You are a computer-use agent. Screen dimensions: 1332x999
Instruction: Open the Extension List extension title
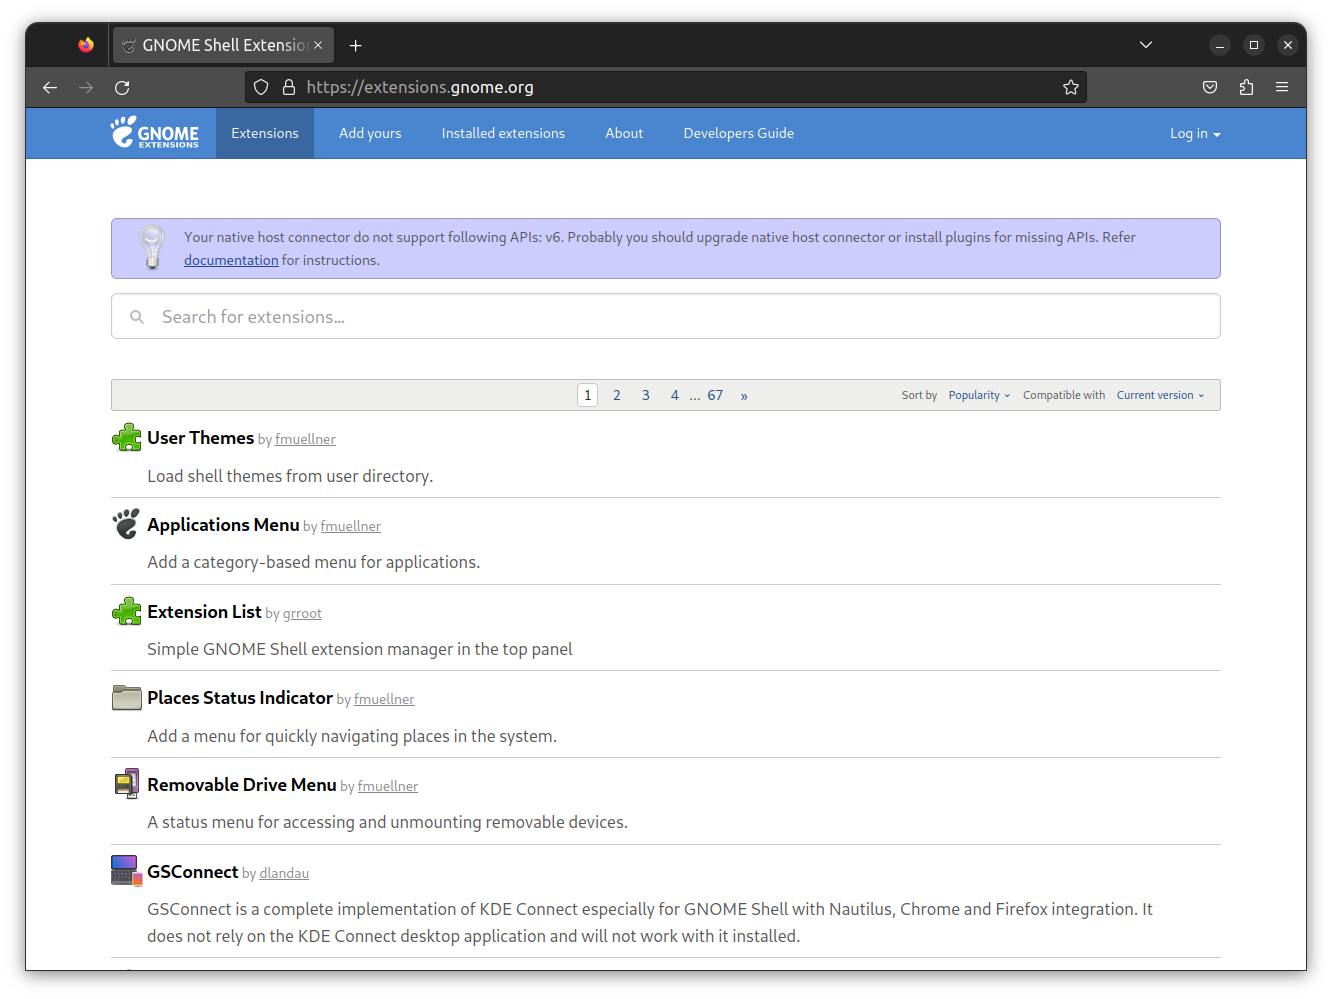204,611
